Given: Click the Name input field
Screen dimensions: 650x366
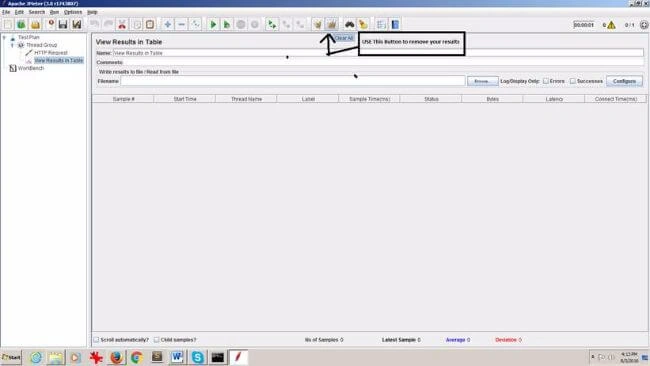Looking at the screenshot, I should [x=378, y=53].
